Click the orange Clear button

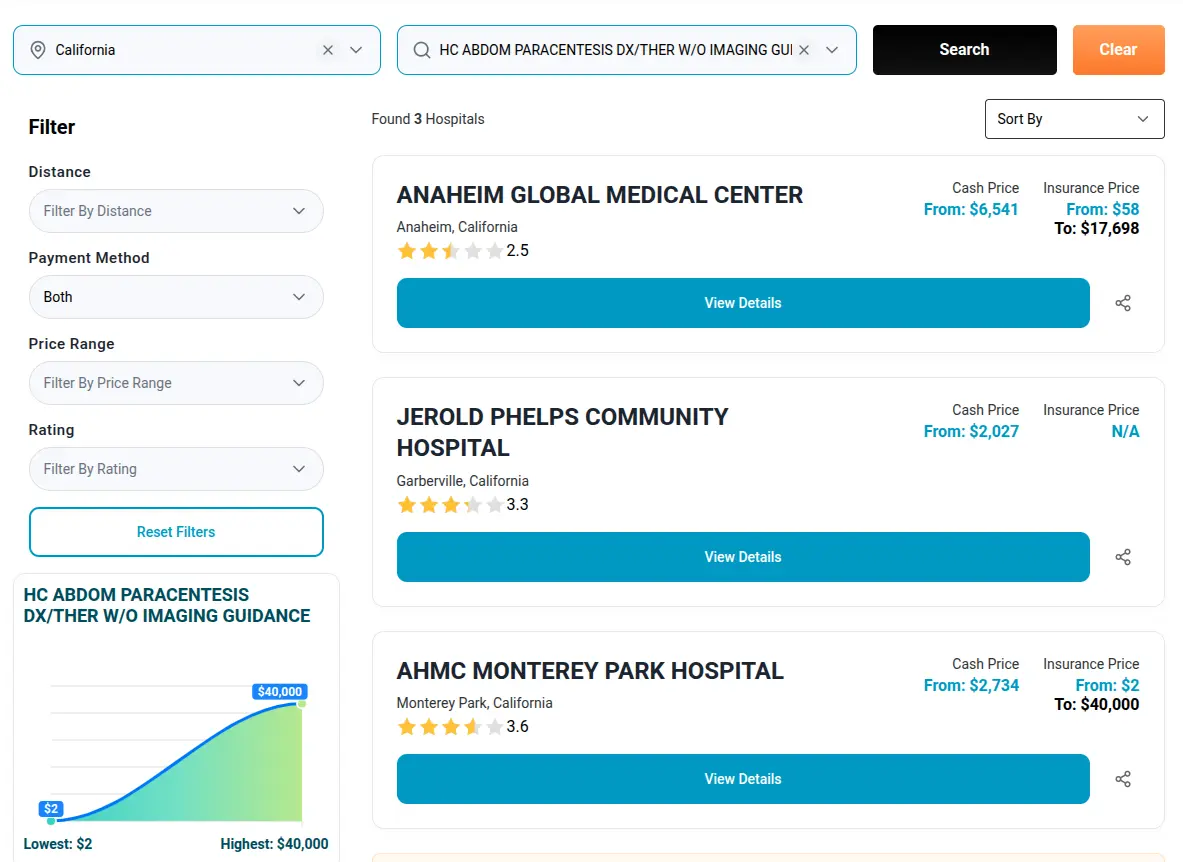[x=1118, y=50]
